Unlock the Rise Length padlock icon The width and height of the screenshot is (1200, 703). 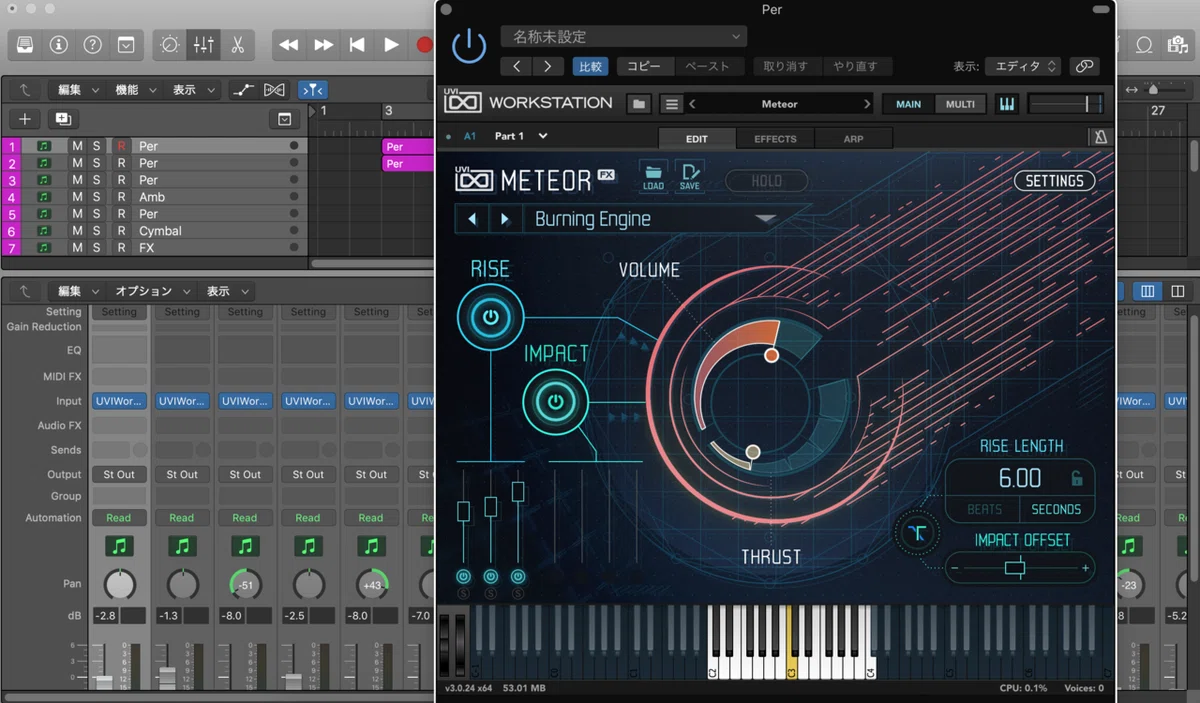(x=1077, y=478)
